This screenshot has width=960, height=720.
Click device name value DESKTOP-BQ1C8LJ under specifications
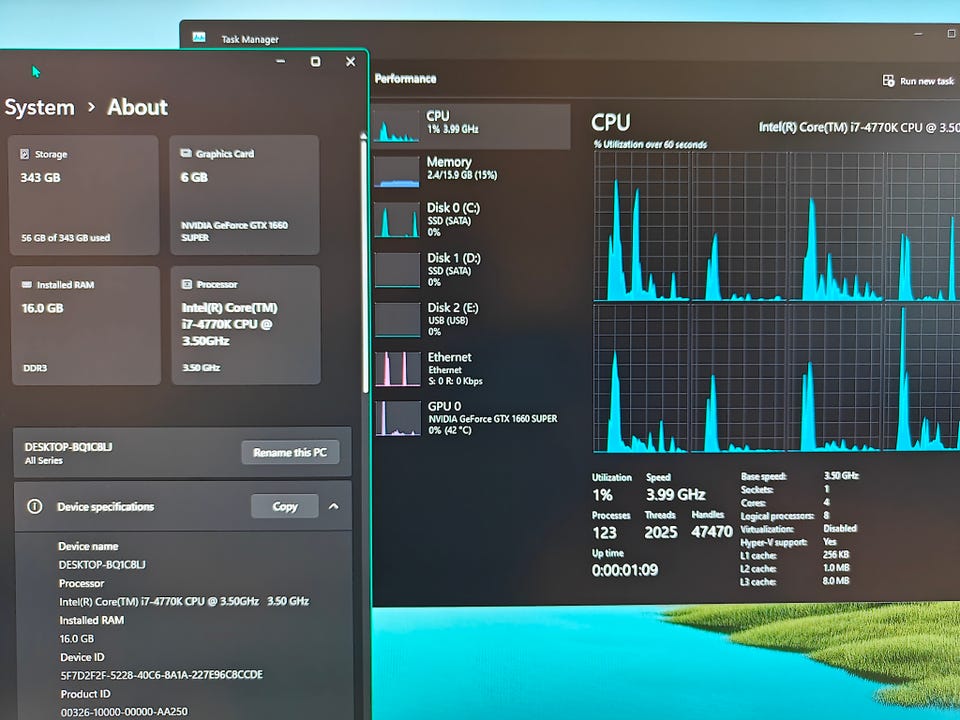102,564
